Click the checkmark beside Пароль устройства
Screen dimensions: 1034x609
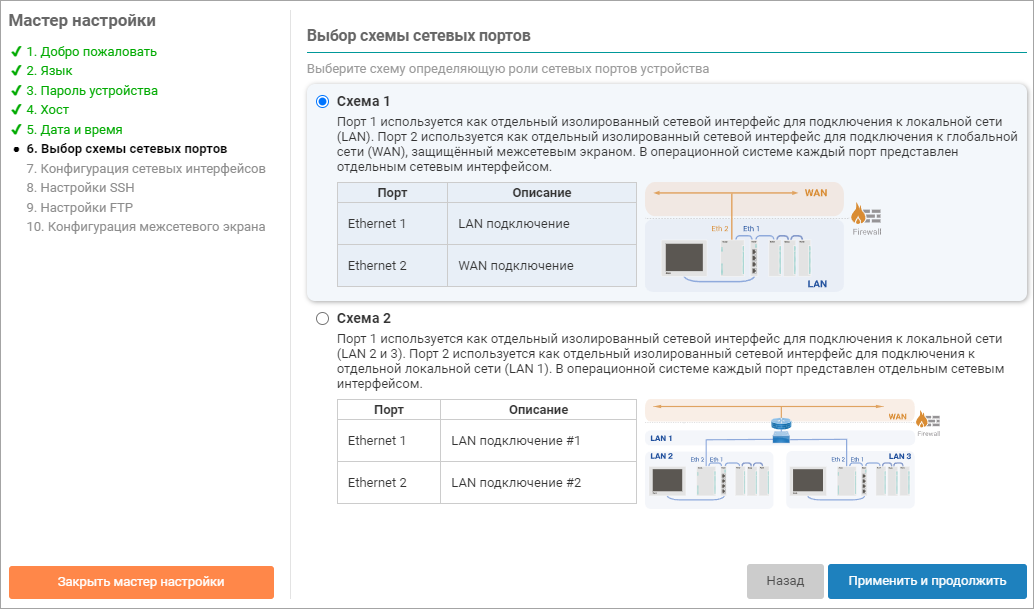tap(16, 91)
